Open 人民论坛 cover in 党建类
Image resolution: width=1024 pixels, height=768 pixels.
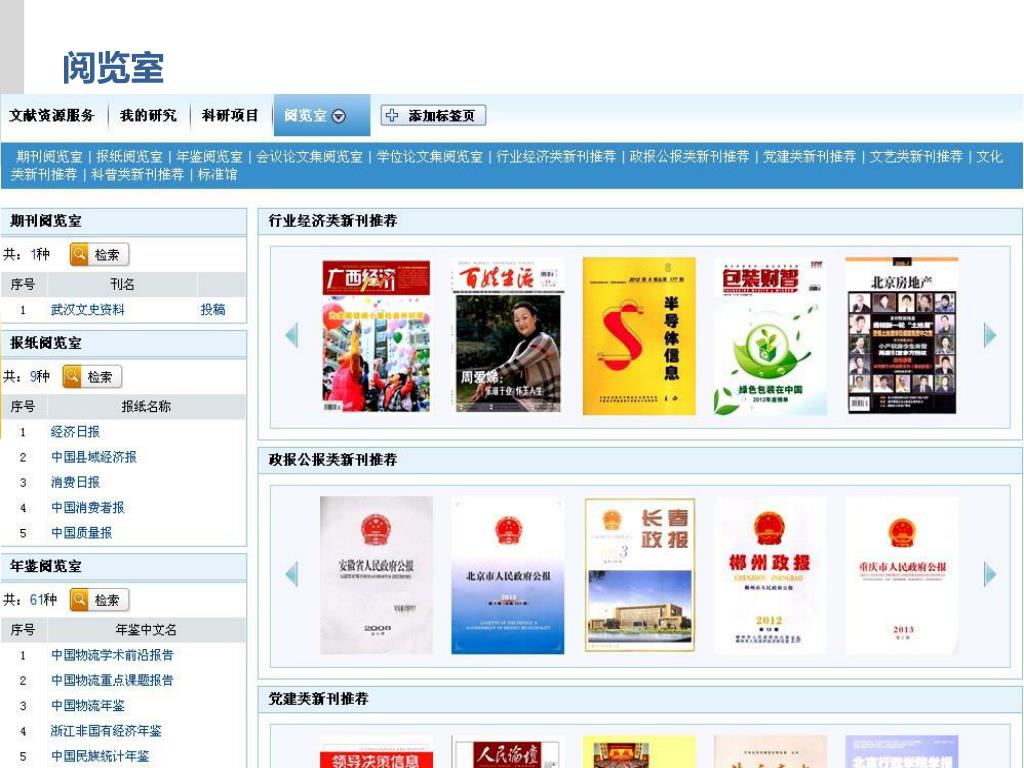click(x=508, y=752)
